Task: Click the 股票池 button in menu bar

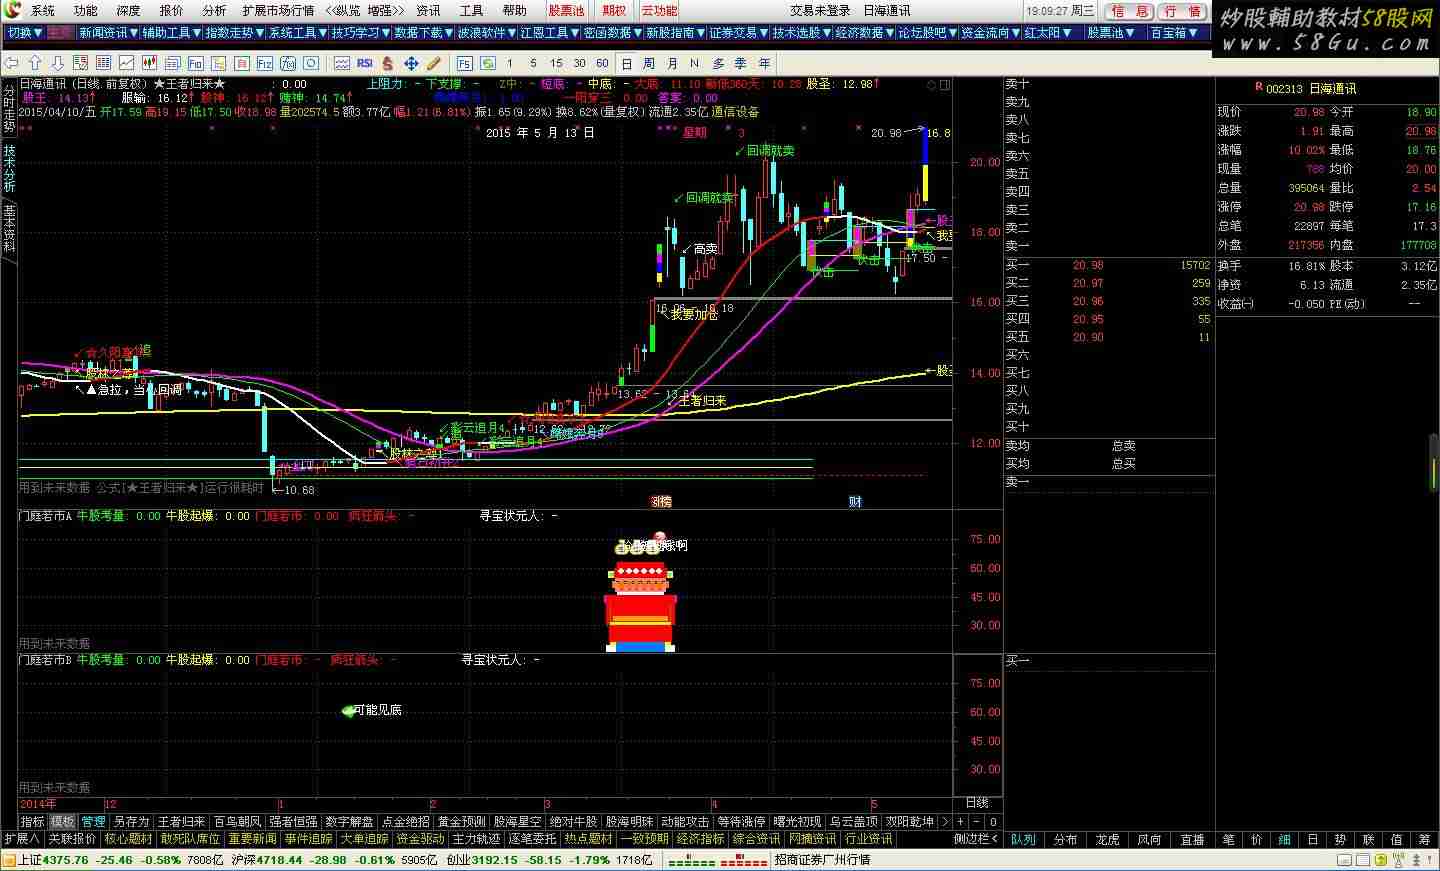Action: tap(566, 10)
